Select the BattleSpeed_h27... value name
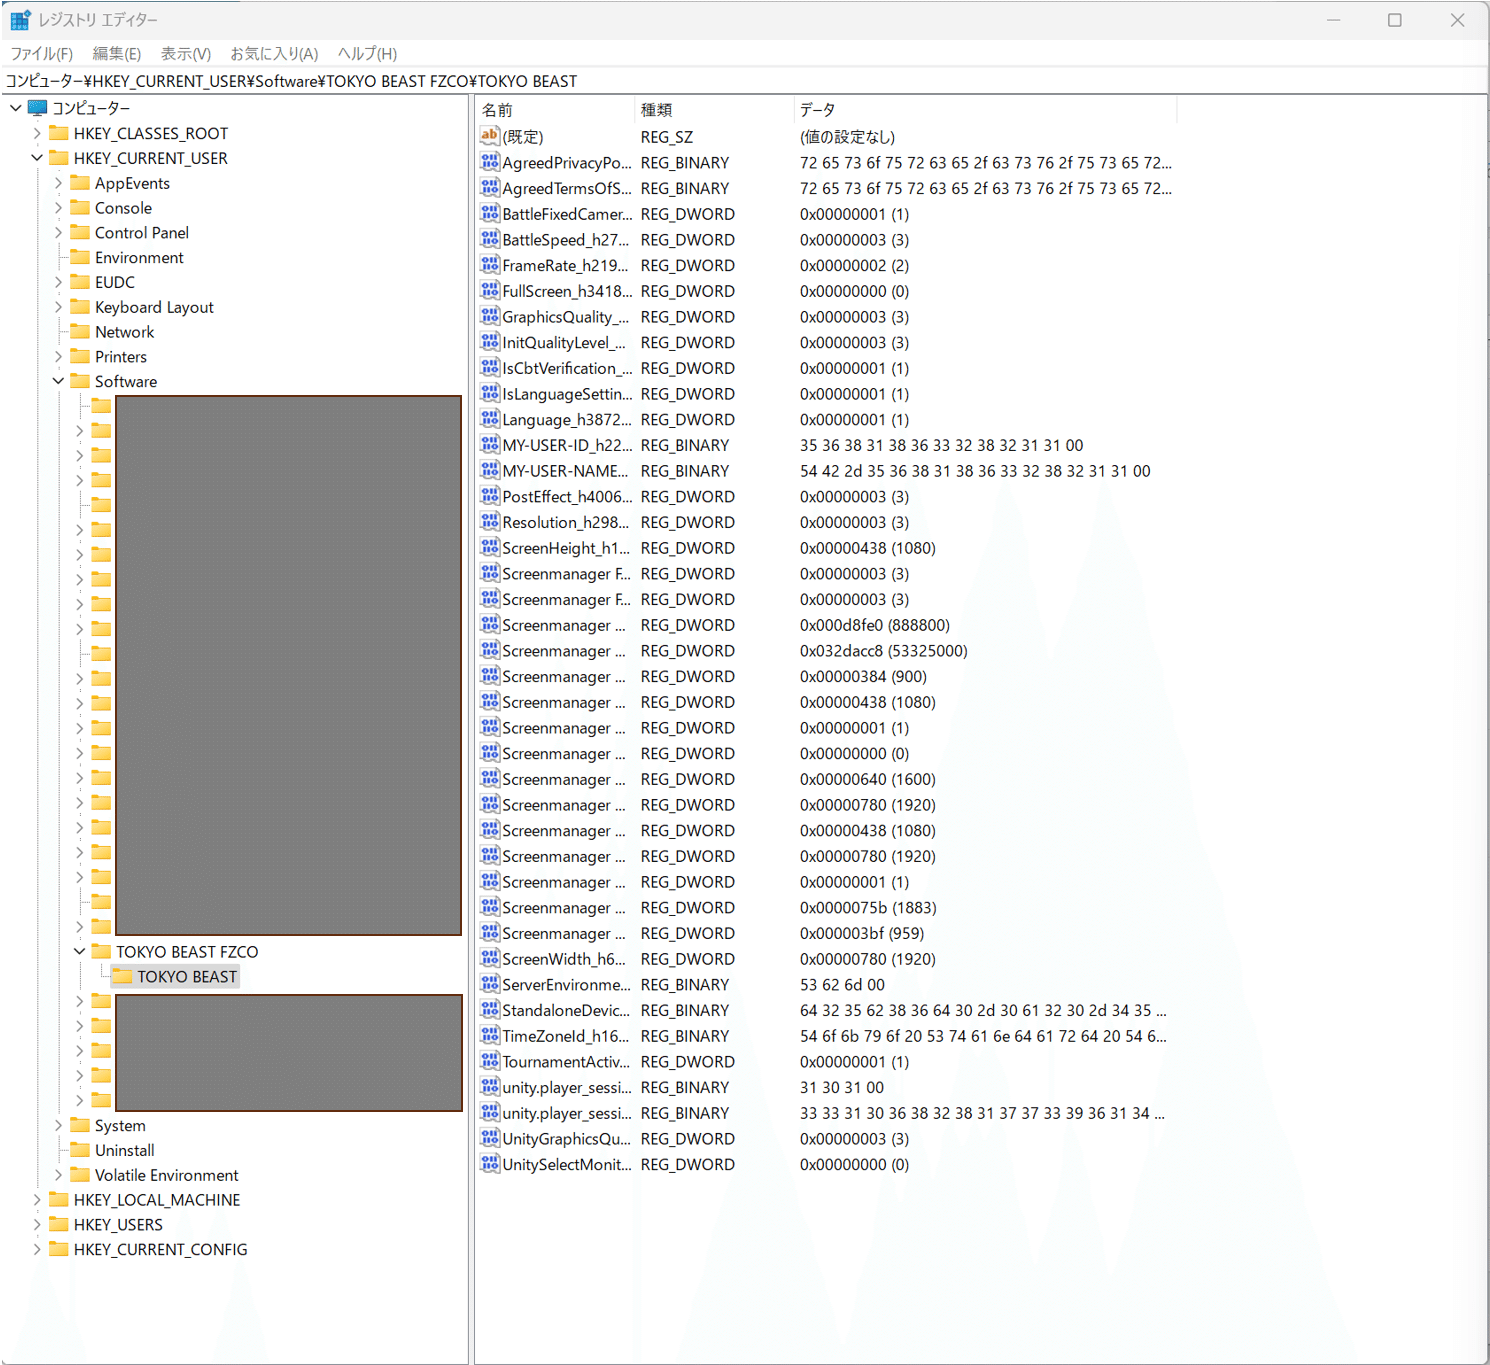This screenshot has width=1490, height=1365. tap(565, 239)
